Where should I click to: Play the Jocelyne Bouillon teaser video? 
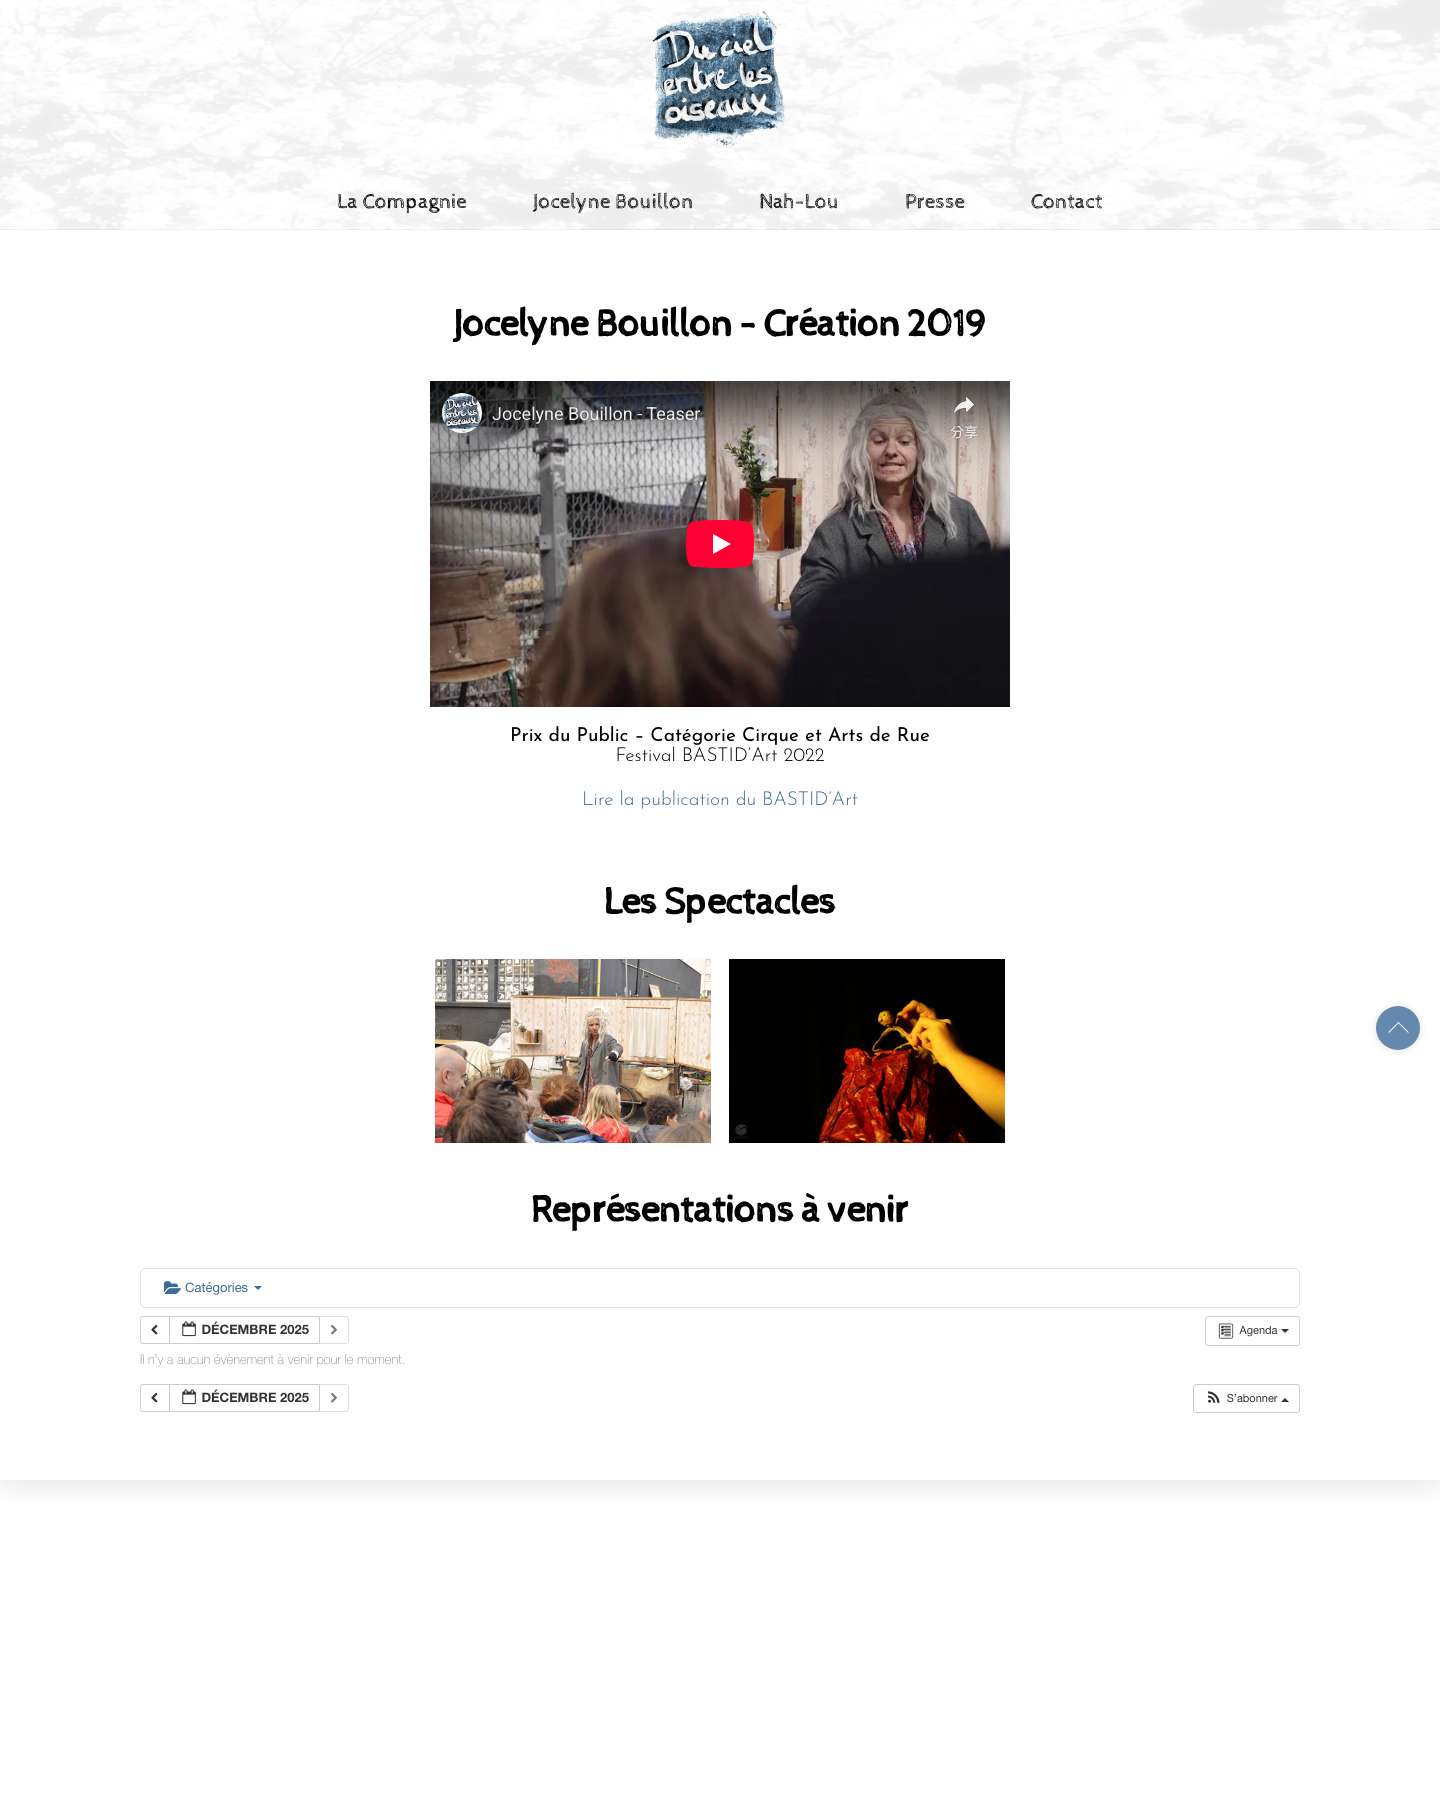[x=720, y=544]
